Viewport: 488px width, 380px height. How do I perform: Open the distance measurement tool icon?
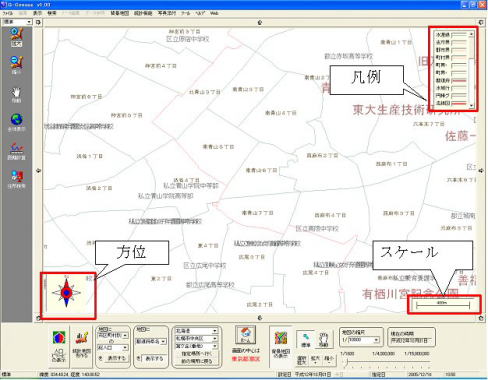point(16,151)
